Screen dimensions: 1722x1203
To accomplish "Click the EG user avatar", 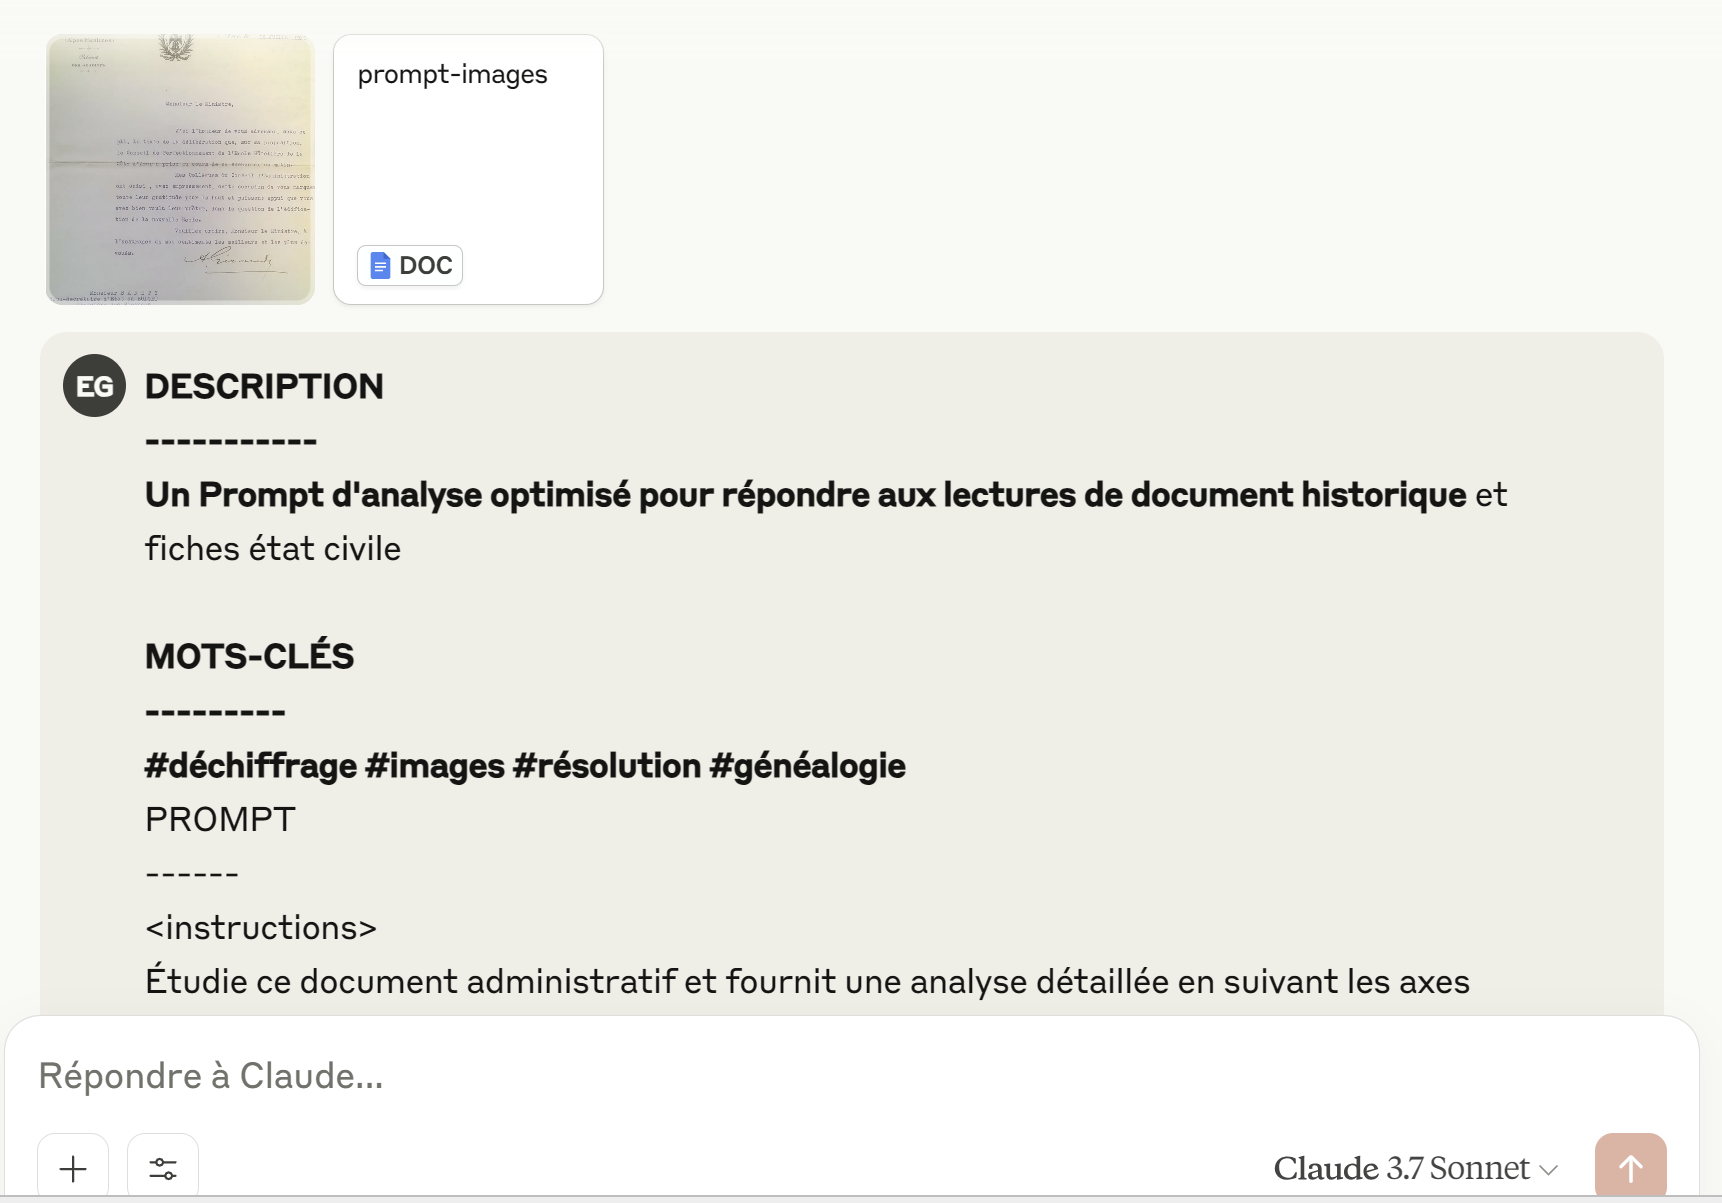I will point(94,386).
